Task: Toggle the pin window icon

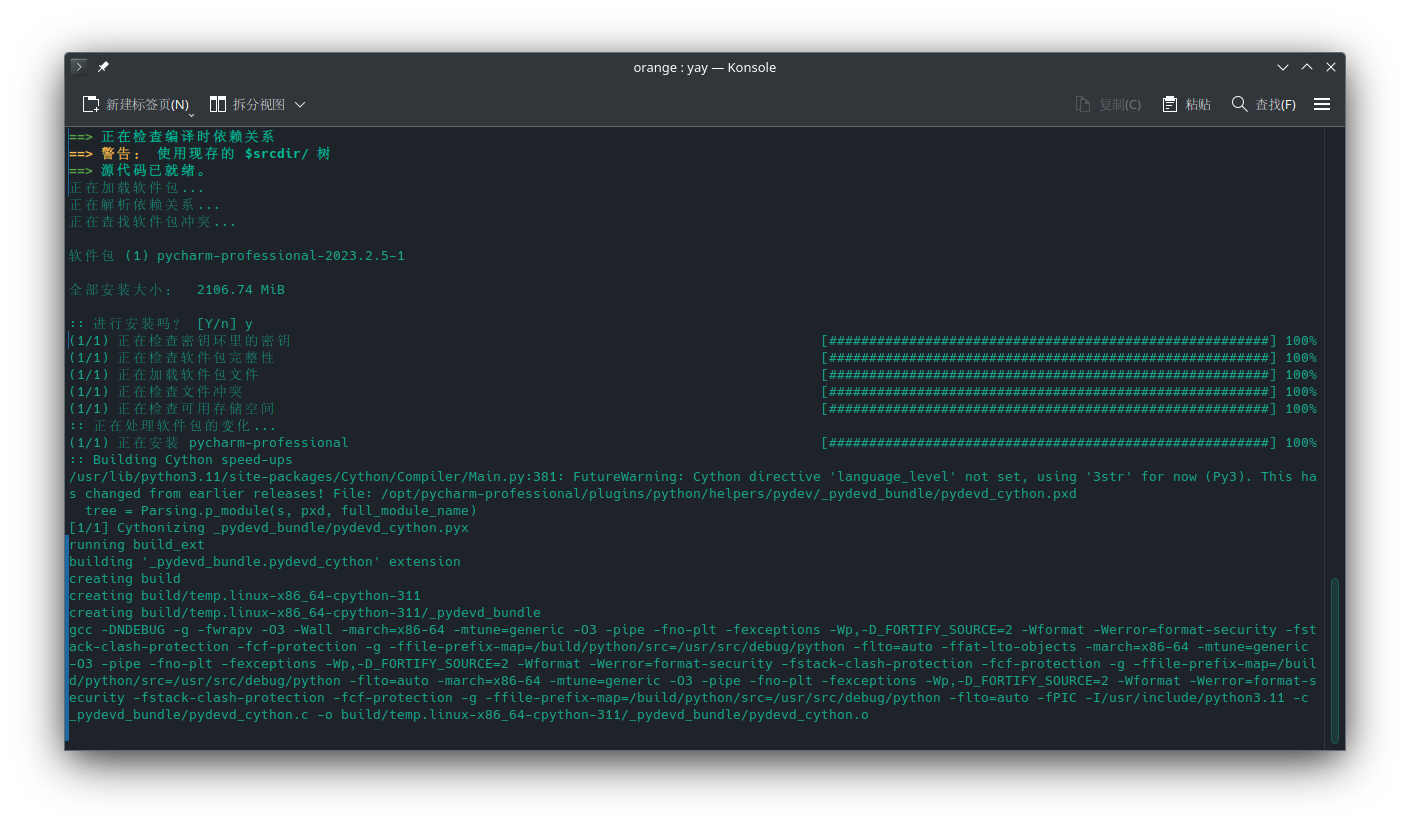Action: 103,67
